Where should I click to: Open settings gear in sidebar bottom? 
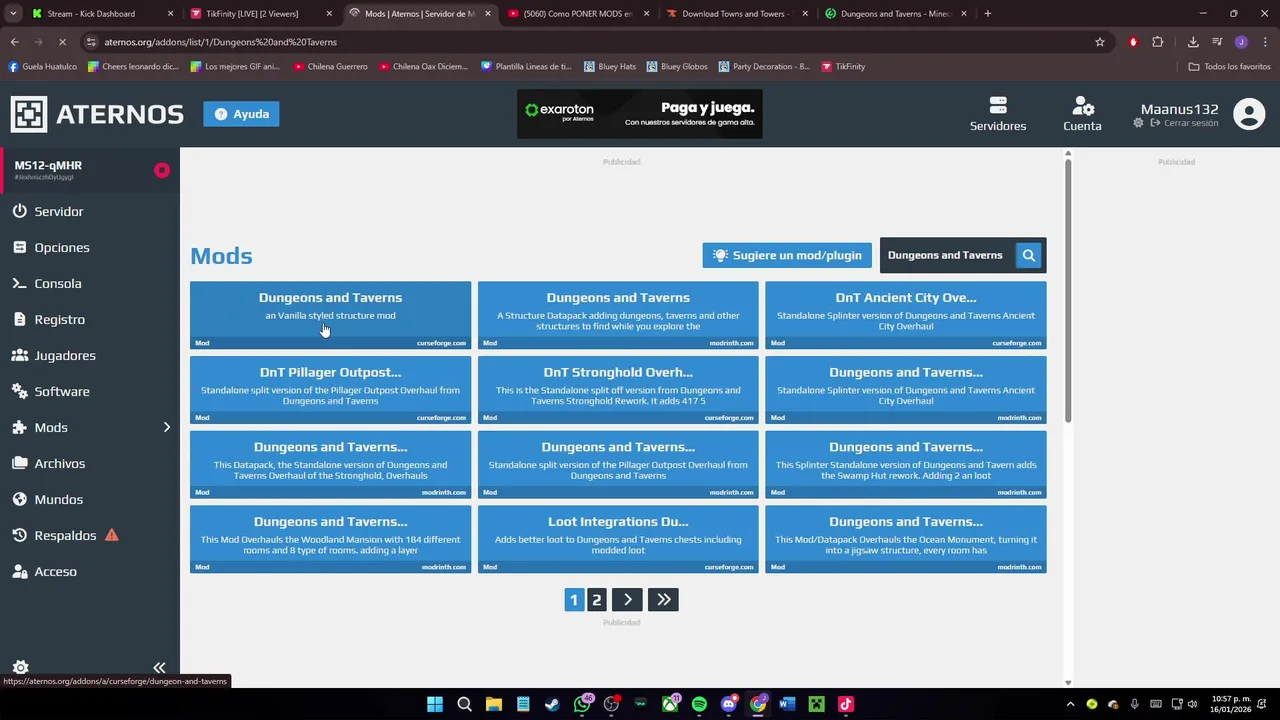coord(20,667)
